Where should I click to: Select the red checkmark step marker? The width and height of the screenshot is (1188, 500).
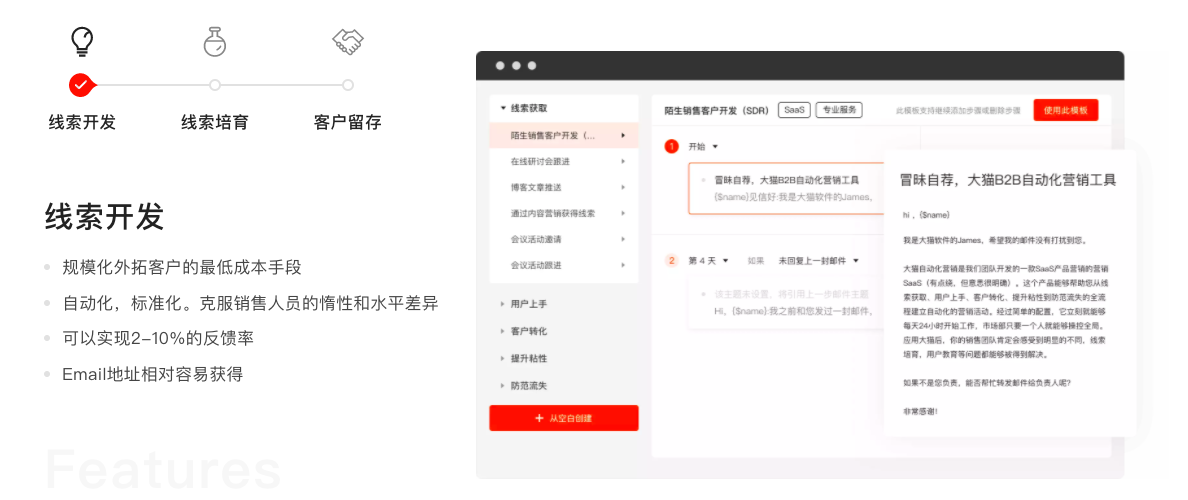[x=82, y=85]
